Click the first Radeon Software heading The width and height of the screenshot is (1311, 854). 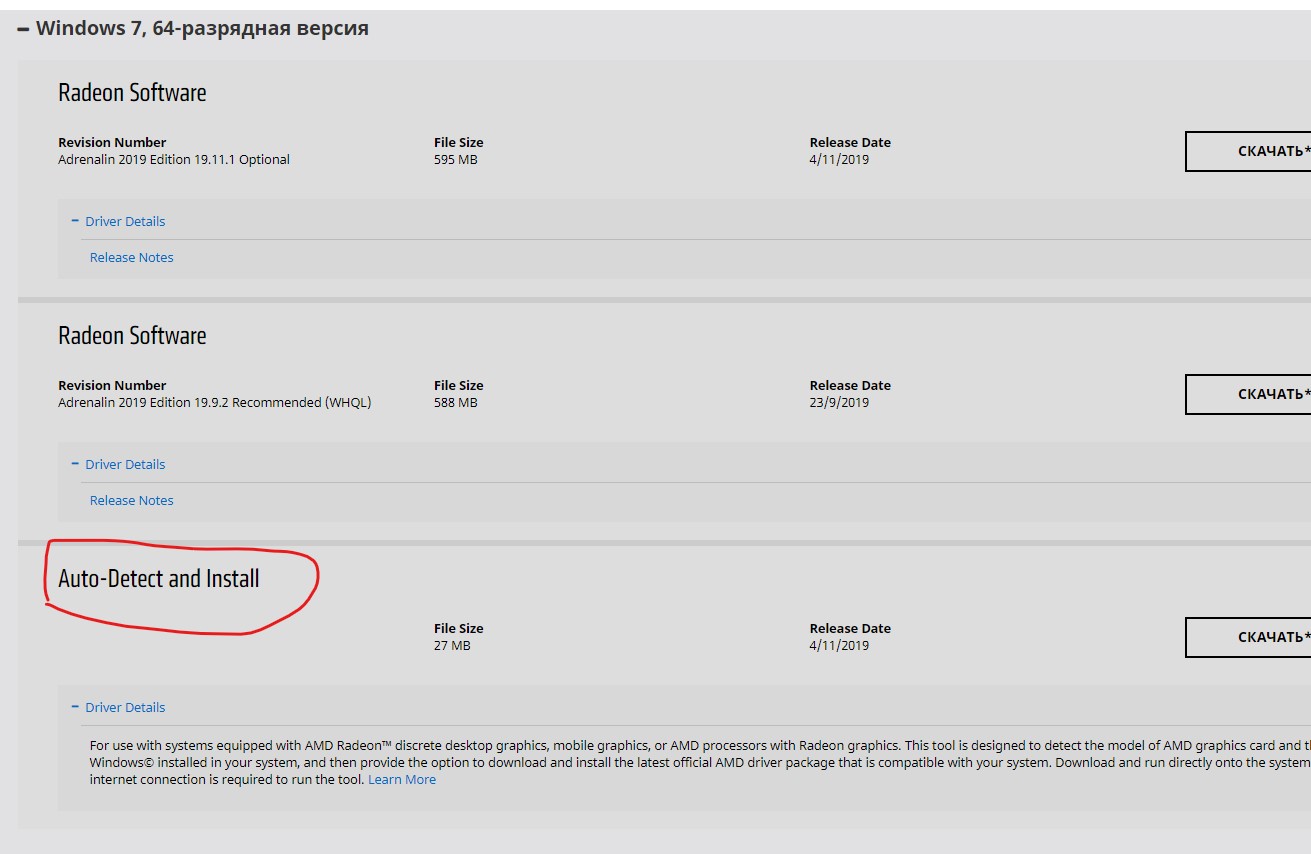(132, 93)
